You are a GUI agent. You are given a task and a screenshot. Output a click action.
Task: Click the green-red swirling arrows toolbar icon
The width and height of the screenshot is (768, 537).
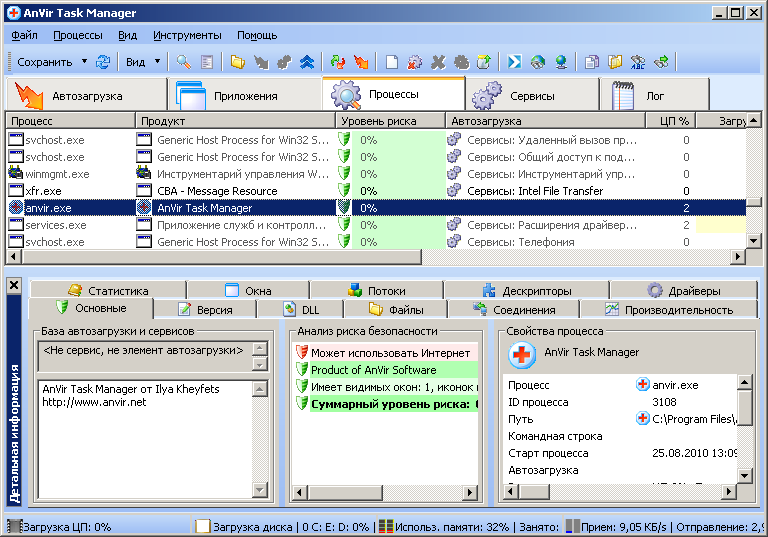[x=338, y=62]
